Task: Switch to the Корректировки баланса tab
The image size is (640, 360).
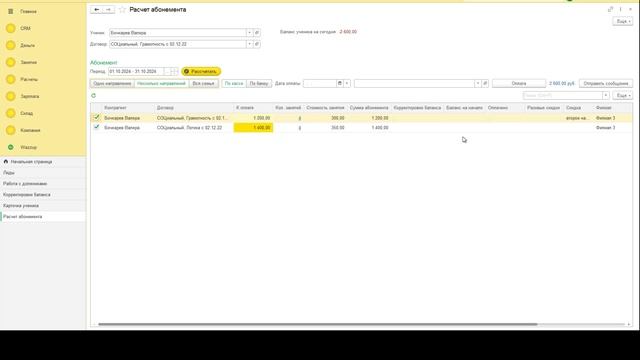Action: 43,195
